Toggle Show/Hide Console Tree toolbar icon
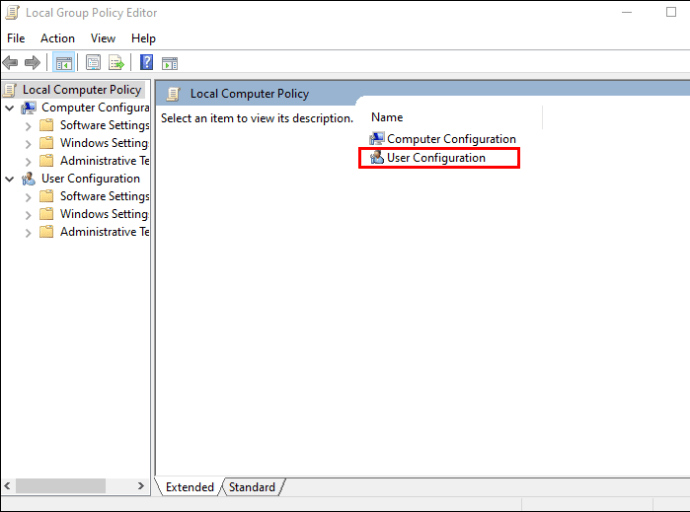This screenshot has height=512, width=690. [x=63, y=63]
